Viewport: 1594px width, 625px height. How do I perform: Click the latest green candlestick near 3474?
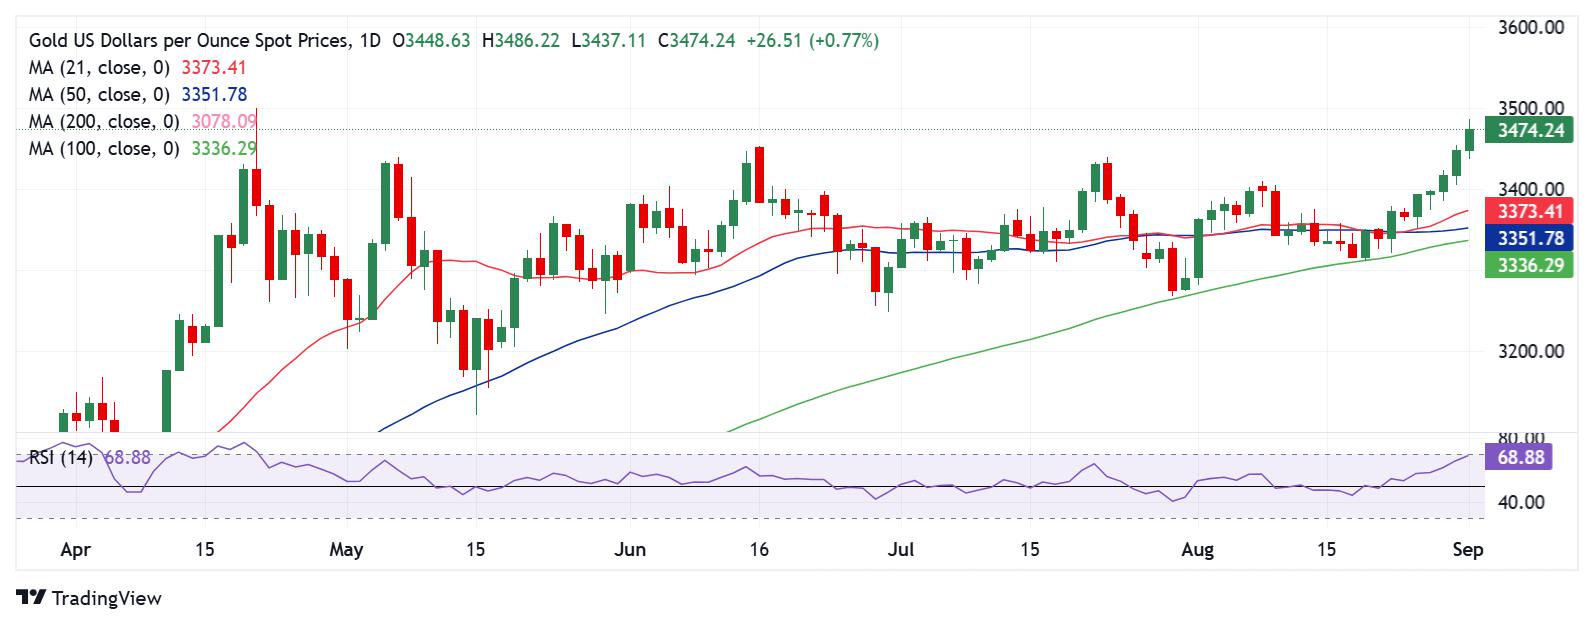point(1469,139)
